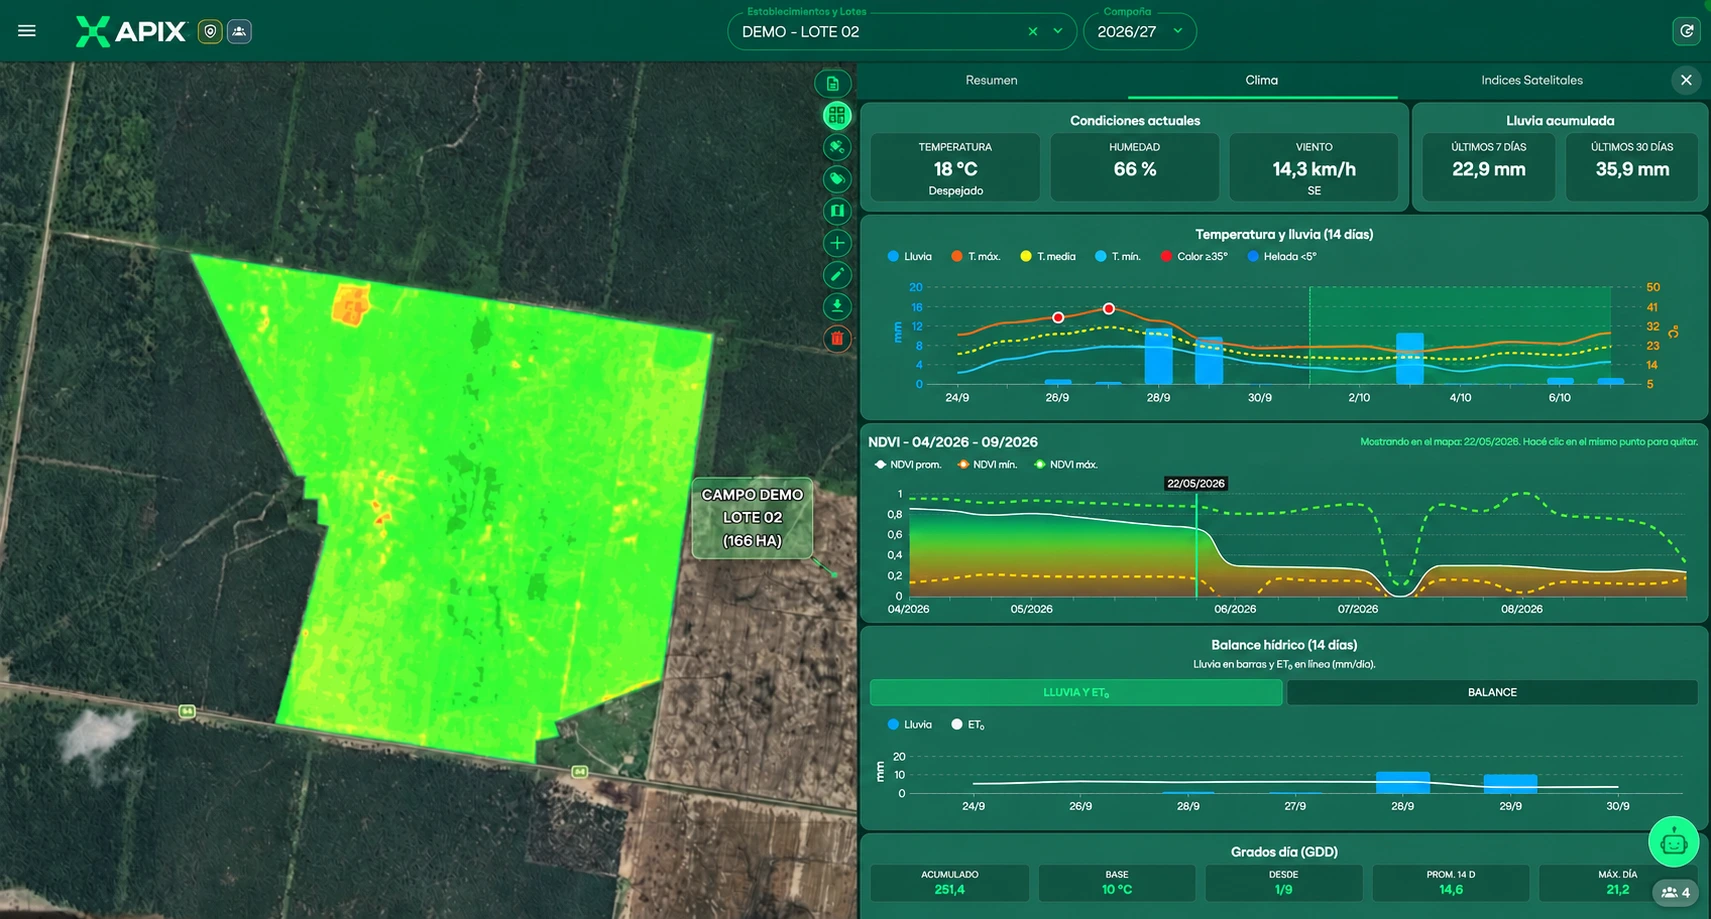Click the ÚLTIMOS 30 DÍAS 35,9 mm card
The width and height of the screenshot is (1711, 919).
1632,167
